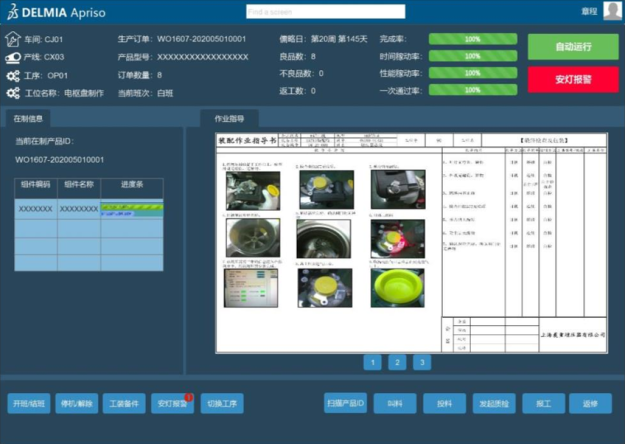Screen dimensions: 625x444
Task: Click the DELMIA Apriso logo icon
Action: pos(13,12)
